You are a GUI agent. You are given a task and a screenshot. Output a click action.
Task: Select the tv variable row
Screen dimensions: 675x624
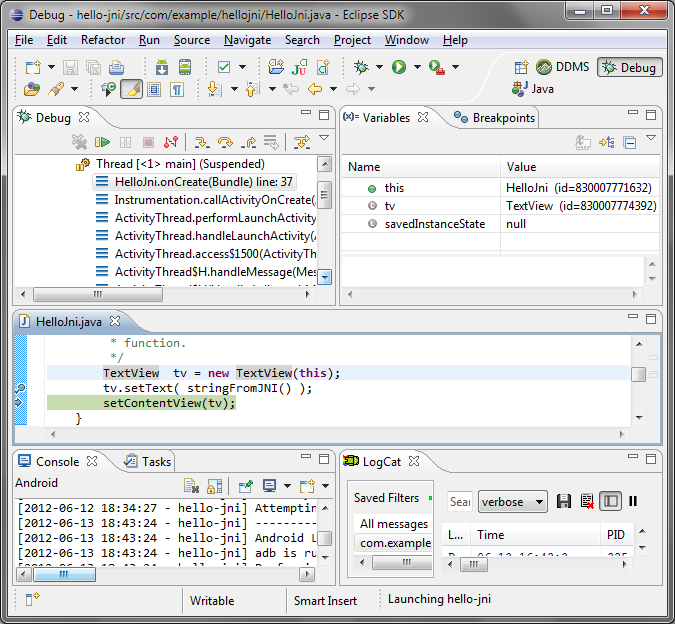pyautogui.click(x=500, y=206)
